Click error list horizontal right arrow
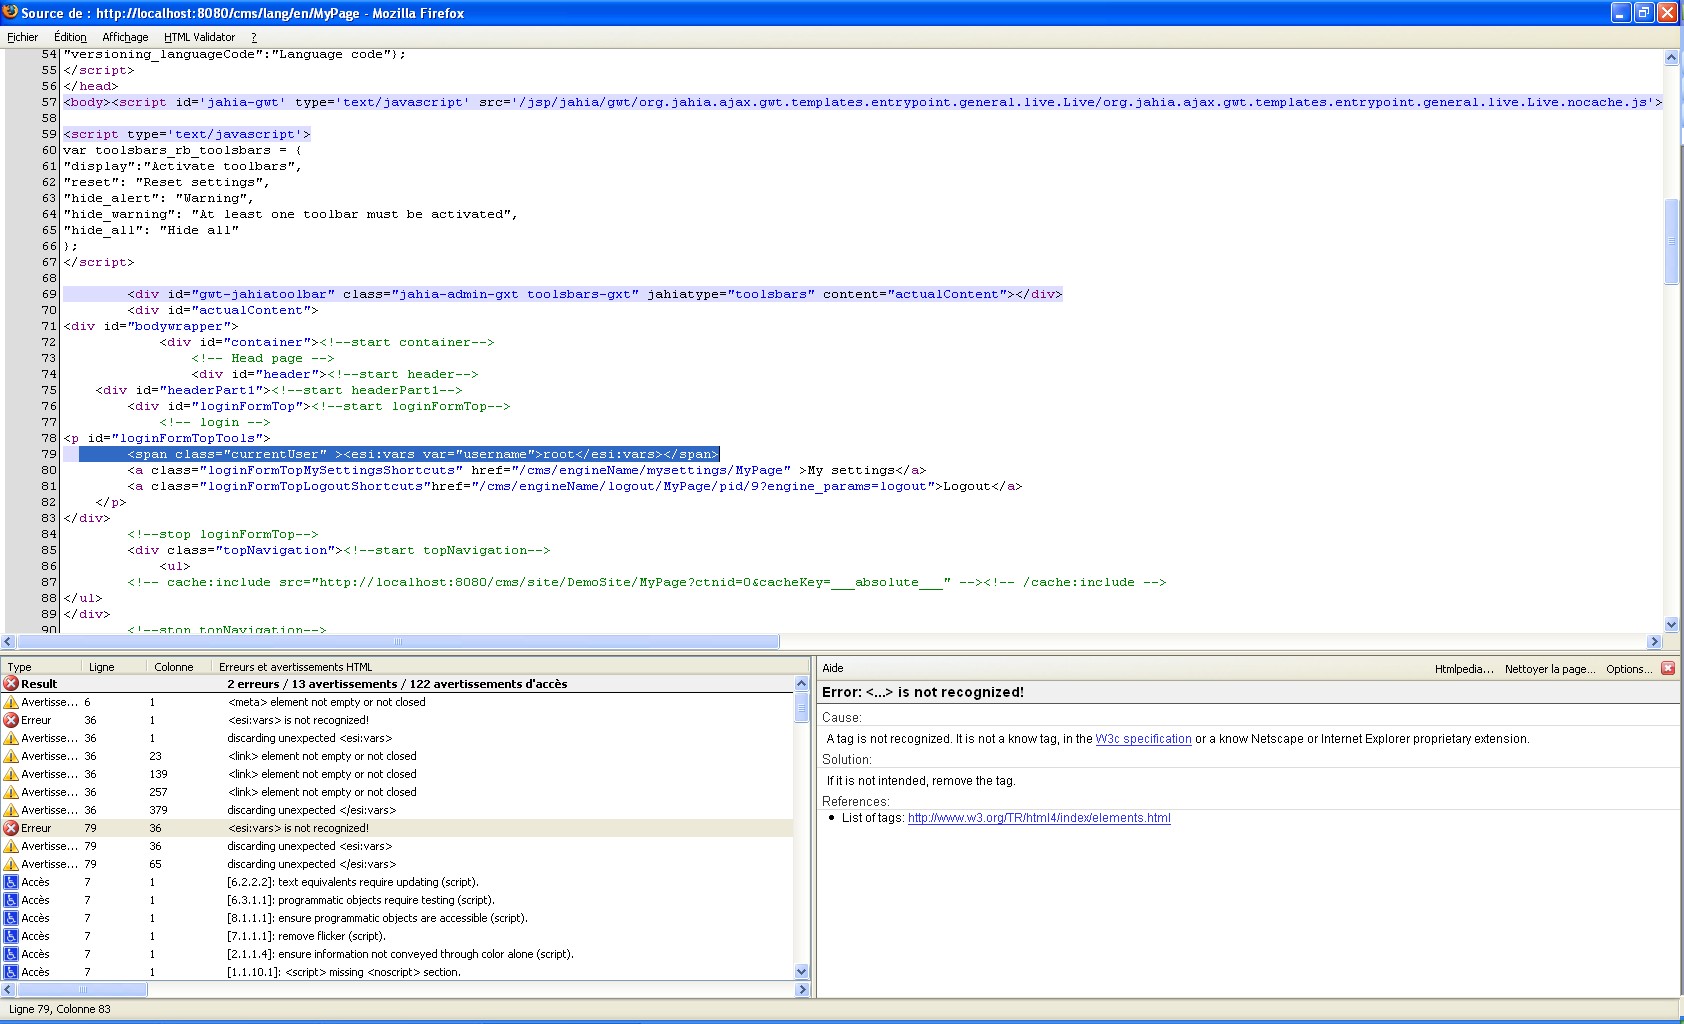The height and width of the screenshot is (1024, 1684). (x=801, y=989)
